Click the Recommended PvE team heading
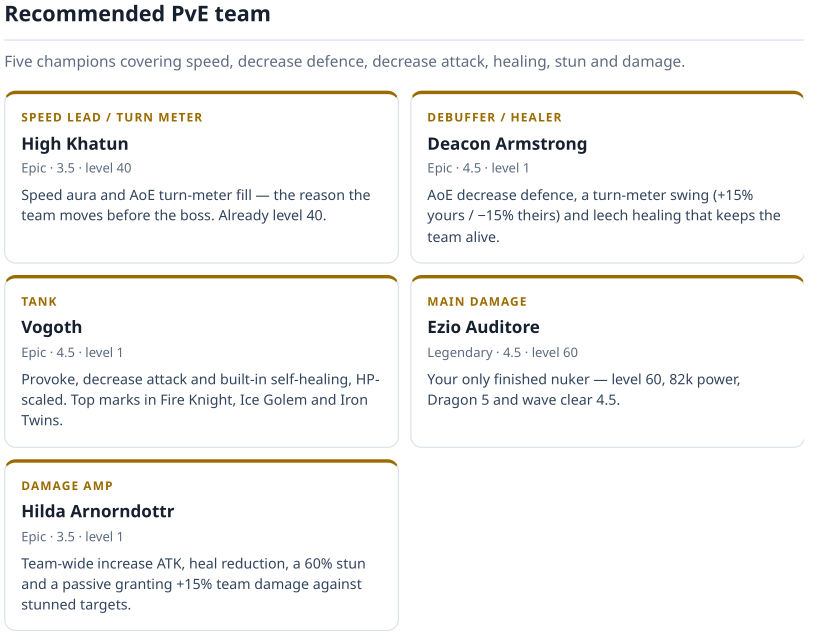 137,14
